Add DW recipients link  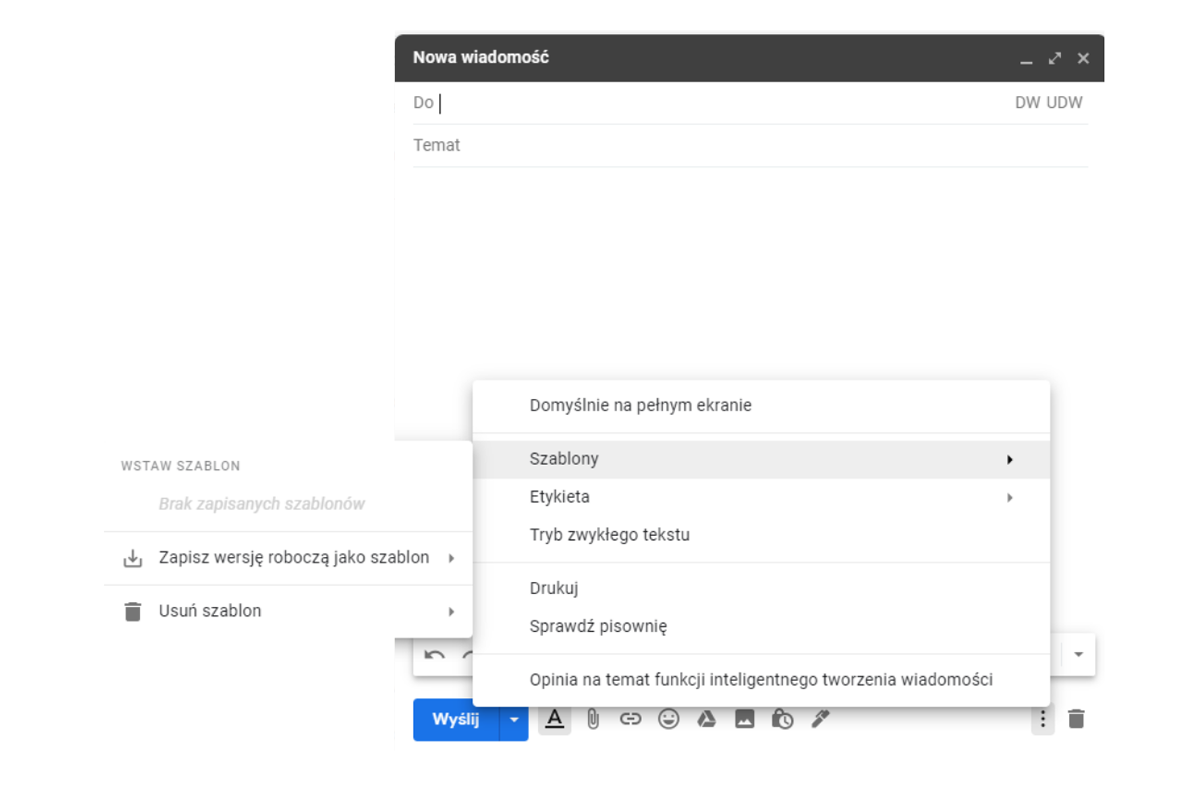pyautogui.click(x=1027, y=103)
